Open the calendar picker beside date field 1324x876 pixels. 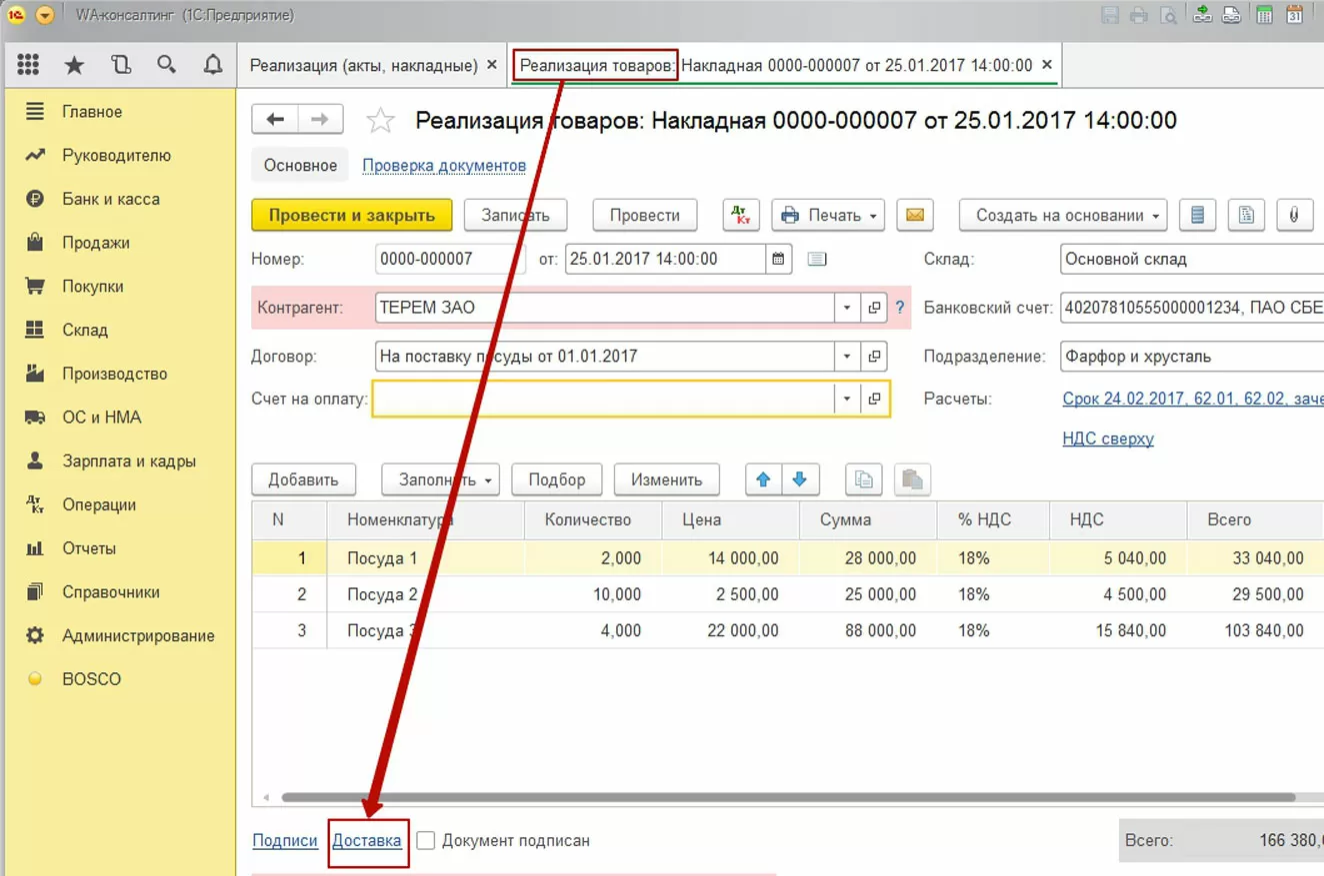pos(779,259)
